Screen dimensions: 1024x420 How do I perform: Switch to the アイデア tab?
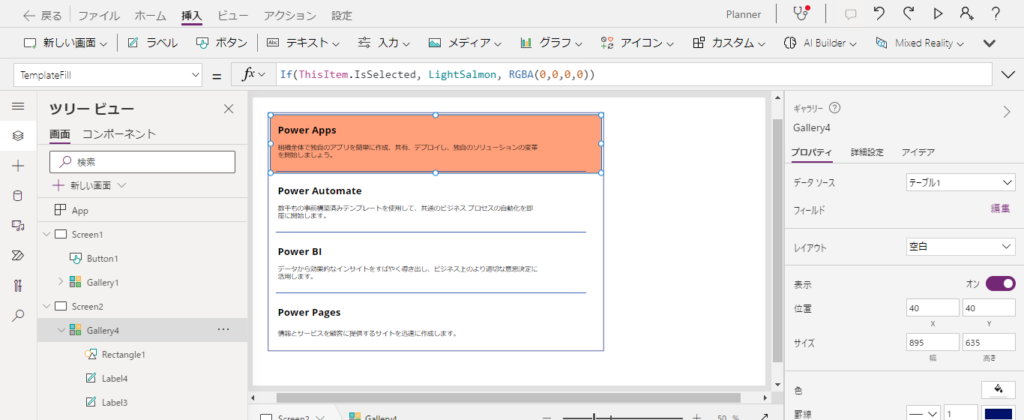[918, 152]
